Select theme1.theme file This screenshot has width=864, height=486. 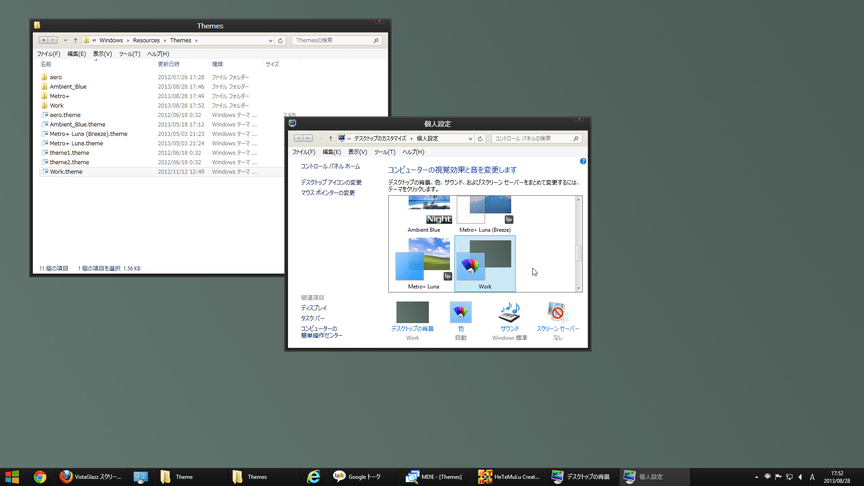pyautogui.click(x=69, y=153)
